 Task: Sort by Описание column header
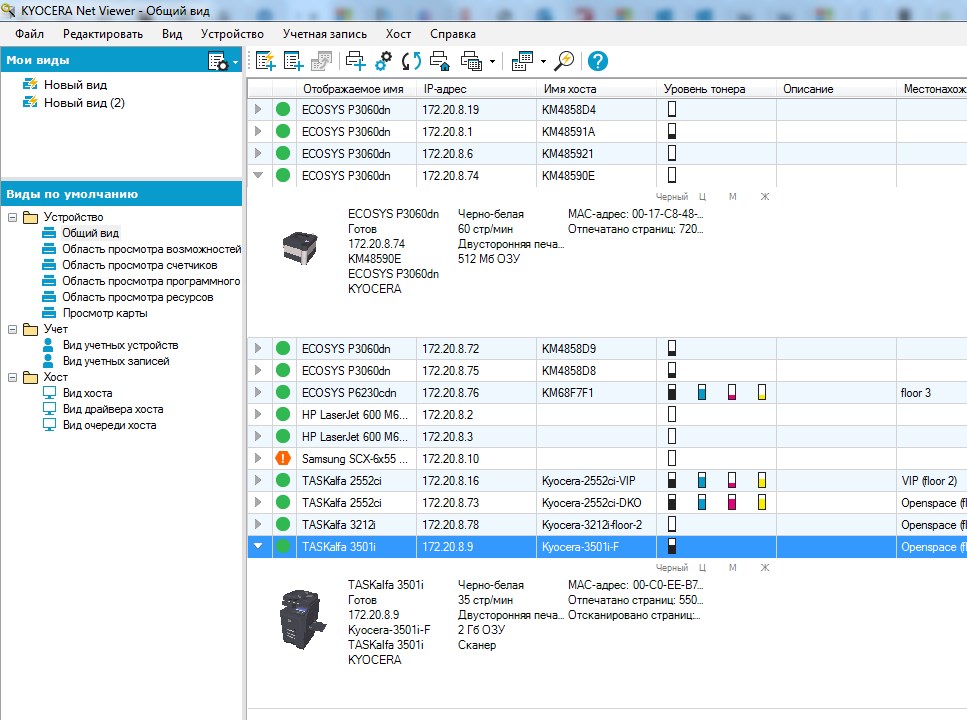tap(836, 89)
